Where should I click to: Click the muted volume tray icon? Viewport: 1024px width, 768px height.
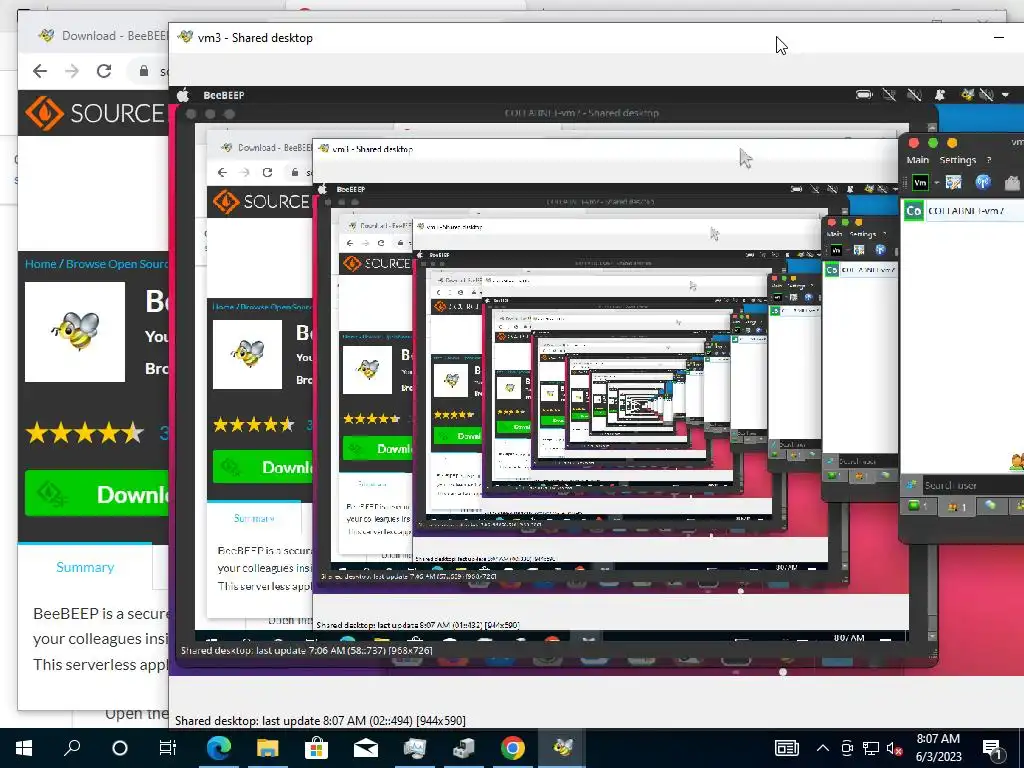[894, 748]
